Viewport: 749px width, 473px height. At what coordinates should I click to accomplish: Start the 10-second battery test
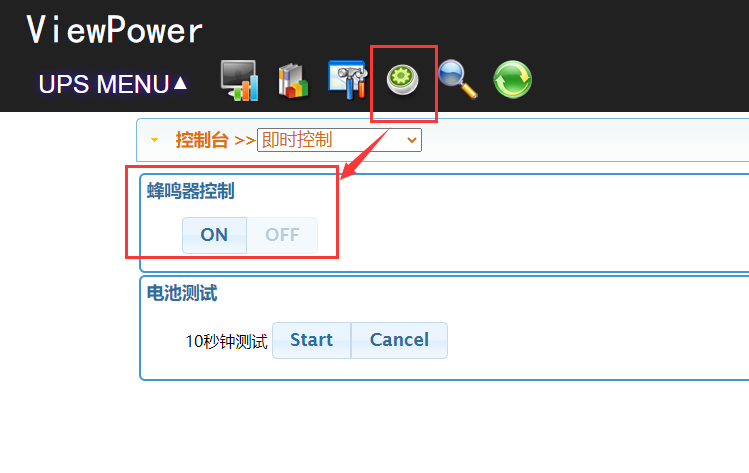pyautogui.click(x=311, y=340)
